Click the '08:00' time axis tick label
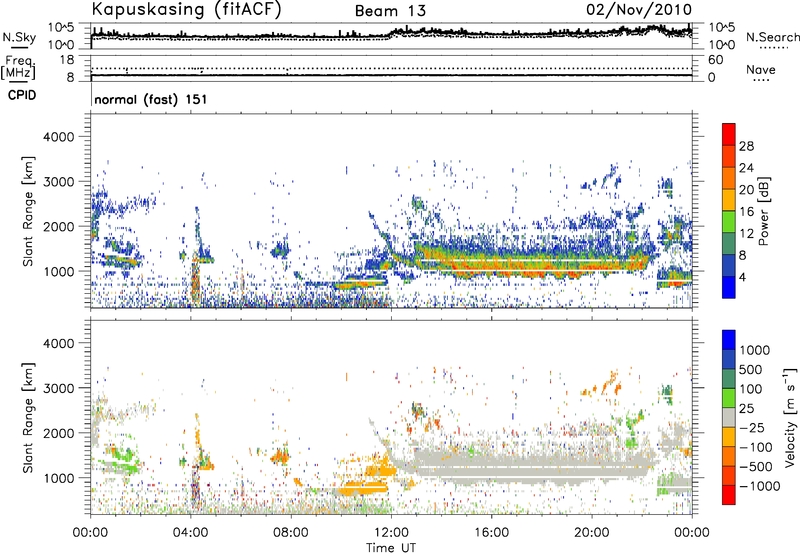 pyautogui.click(x=291, y=533)
